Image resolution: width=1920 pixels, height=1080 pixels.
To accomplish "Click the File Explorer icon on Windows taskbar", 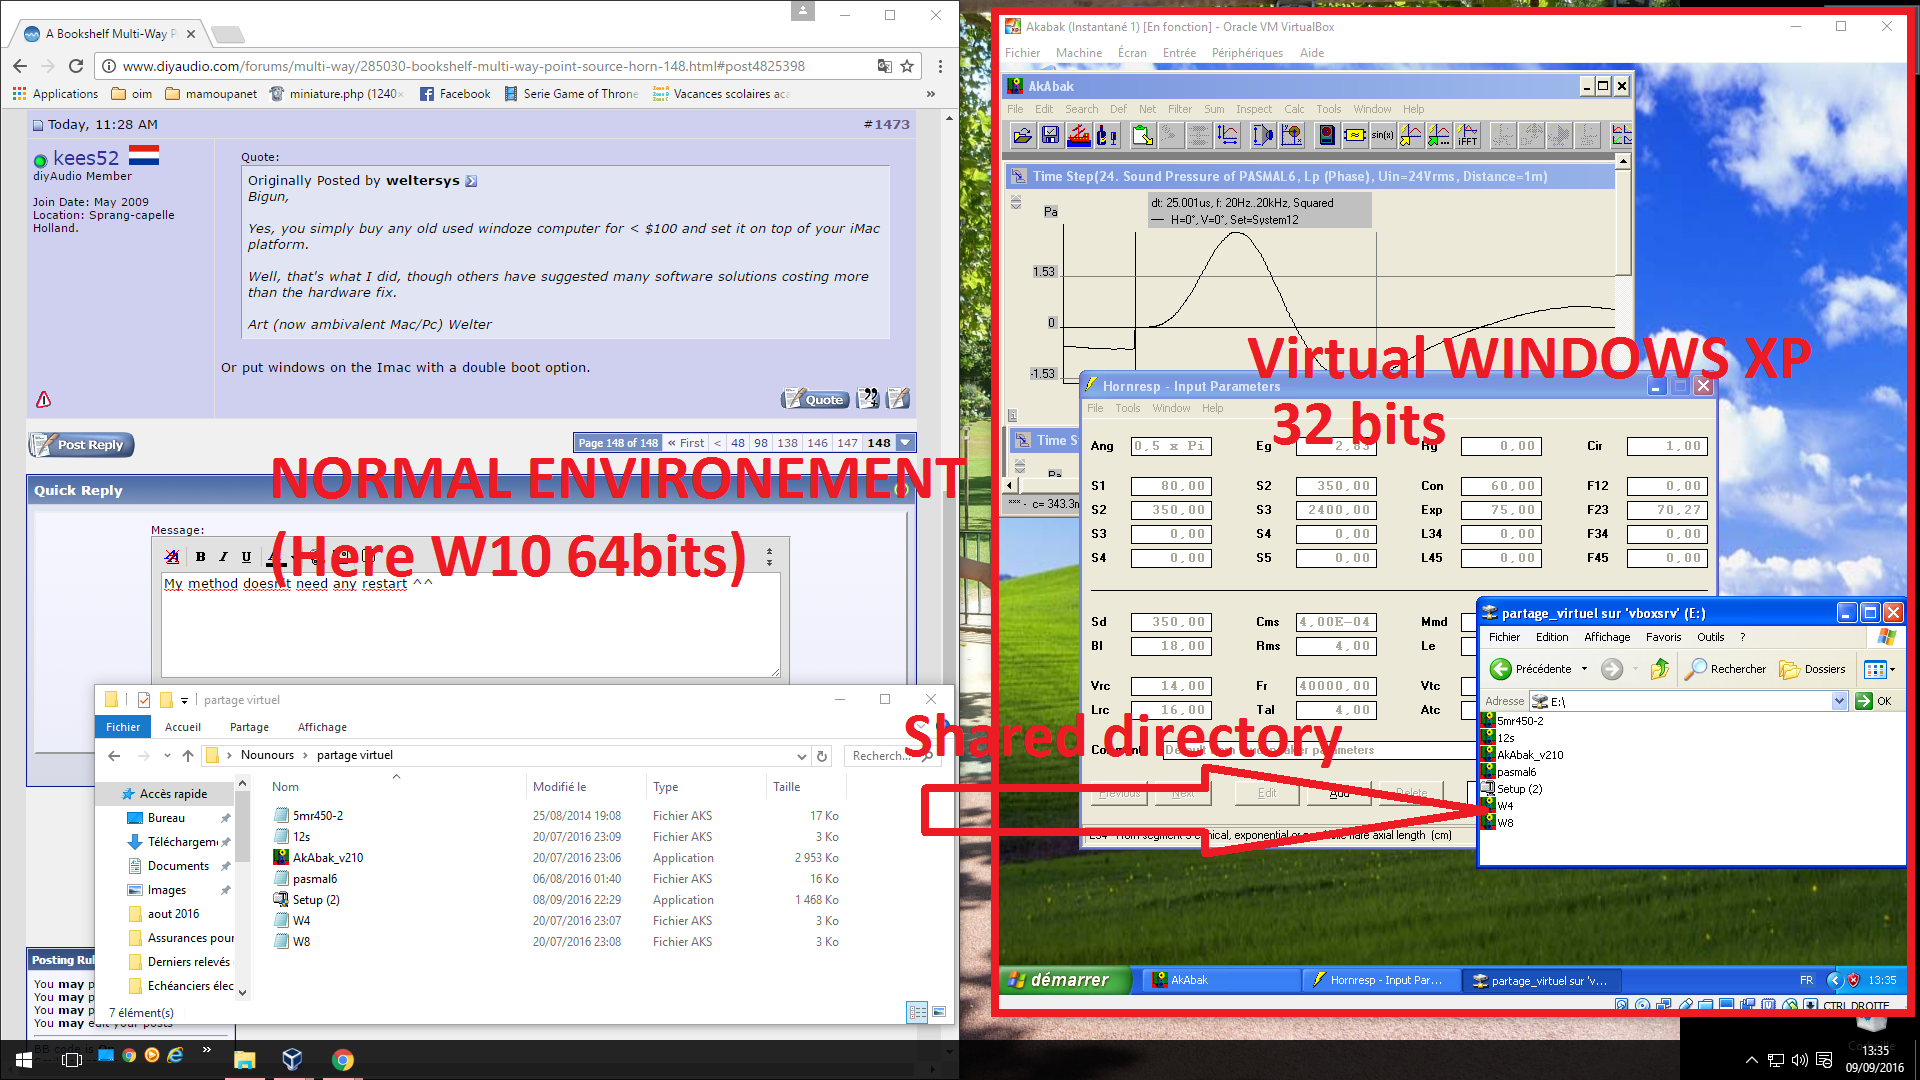I will (x=245, y=1059).
